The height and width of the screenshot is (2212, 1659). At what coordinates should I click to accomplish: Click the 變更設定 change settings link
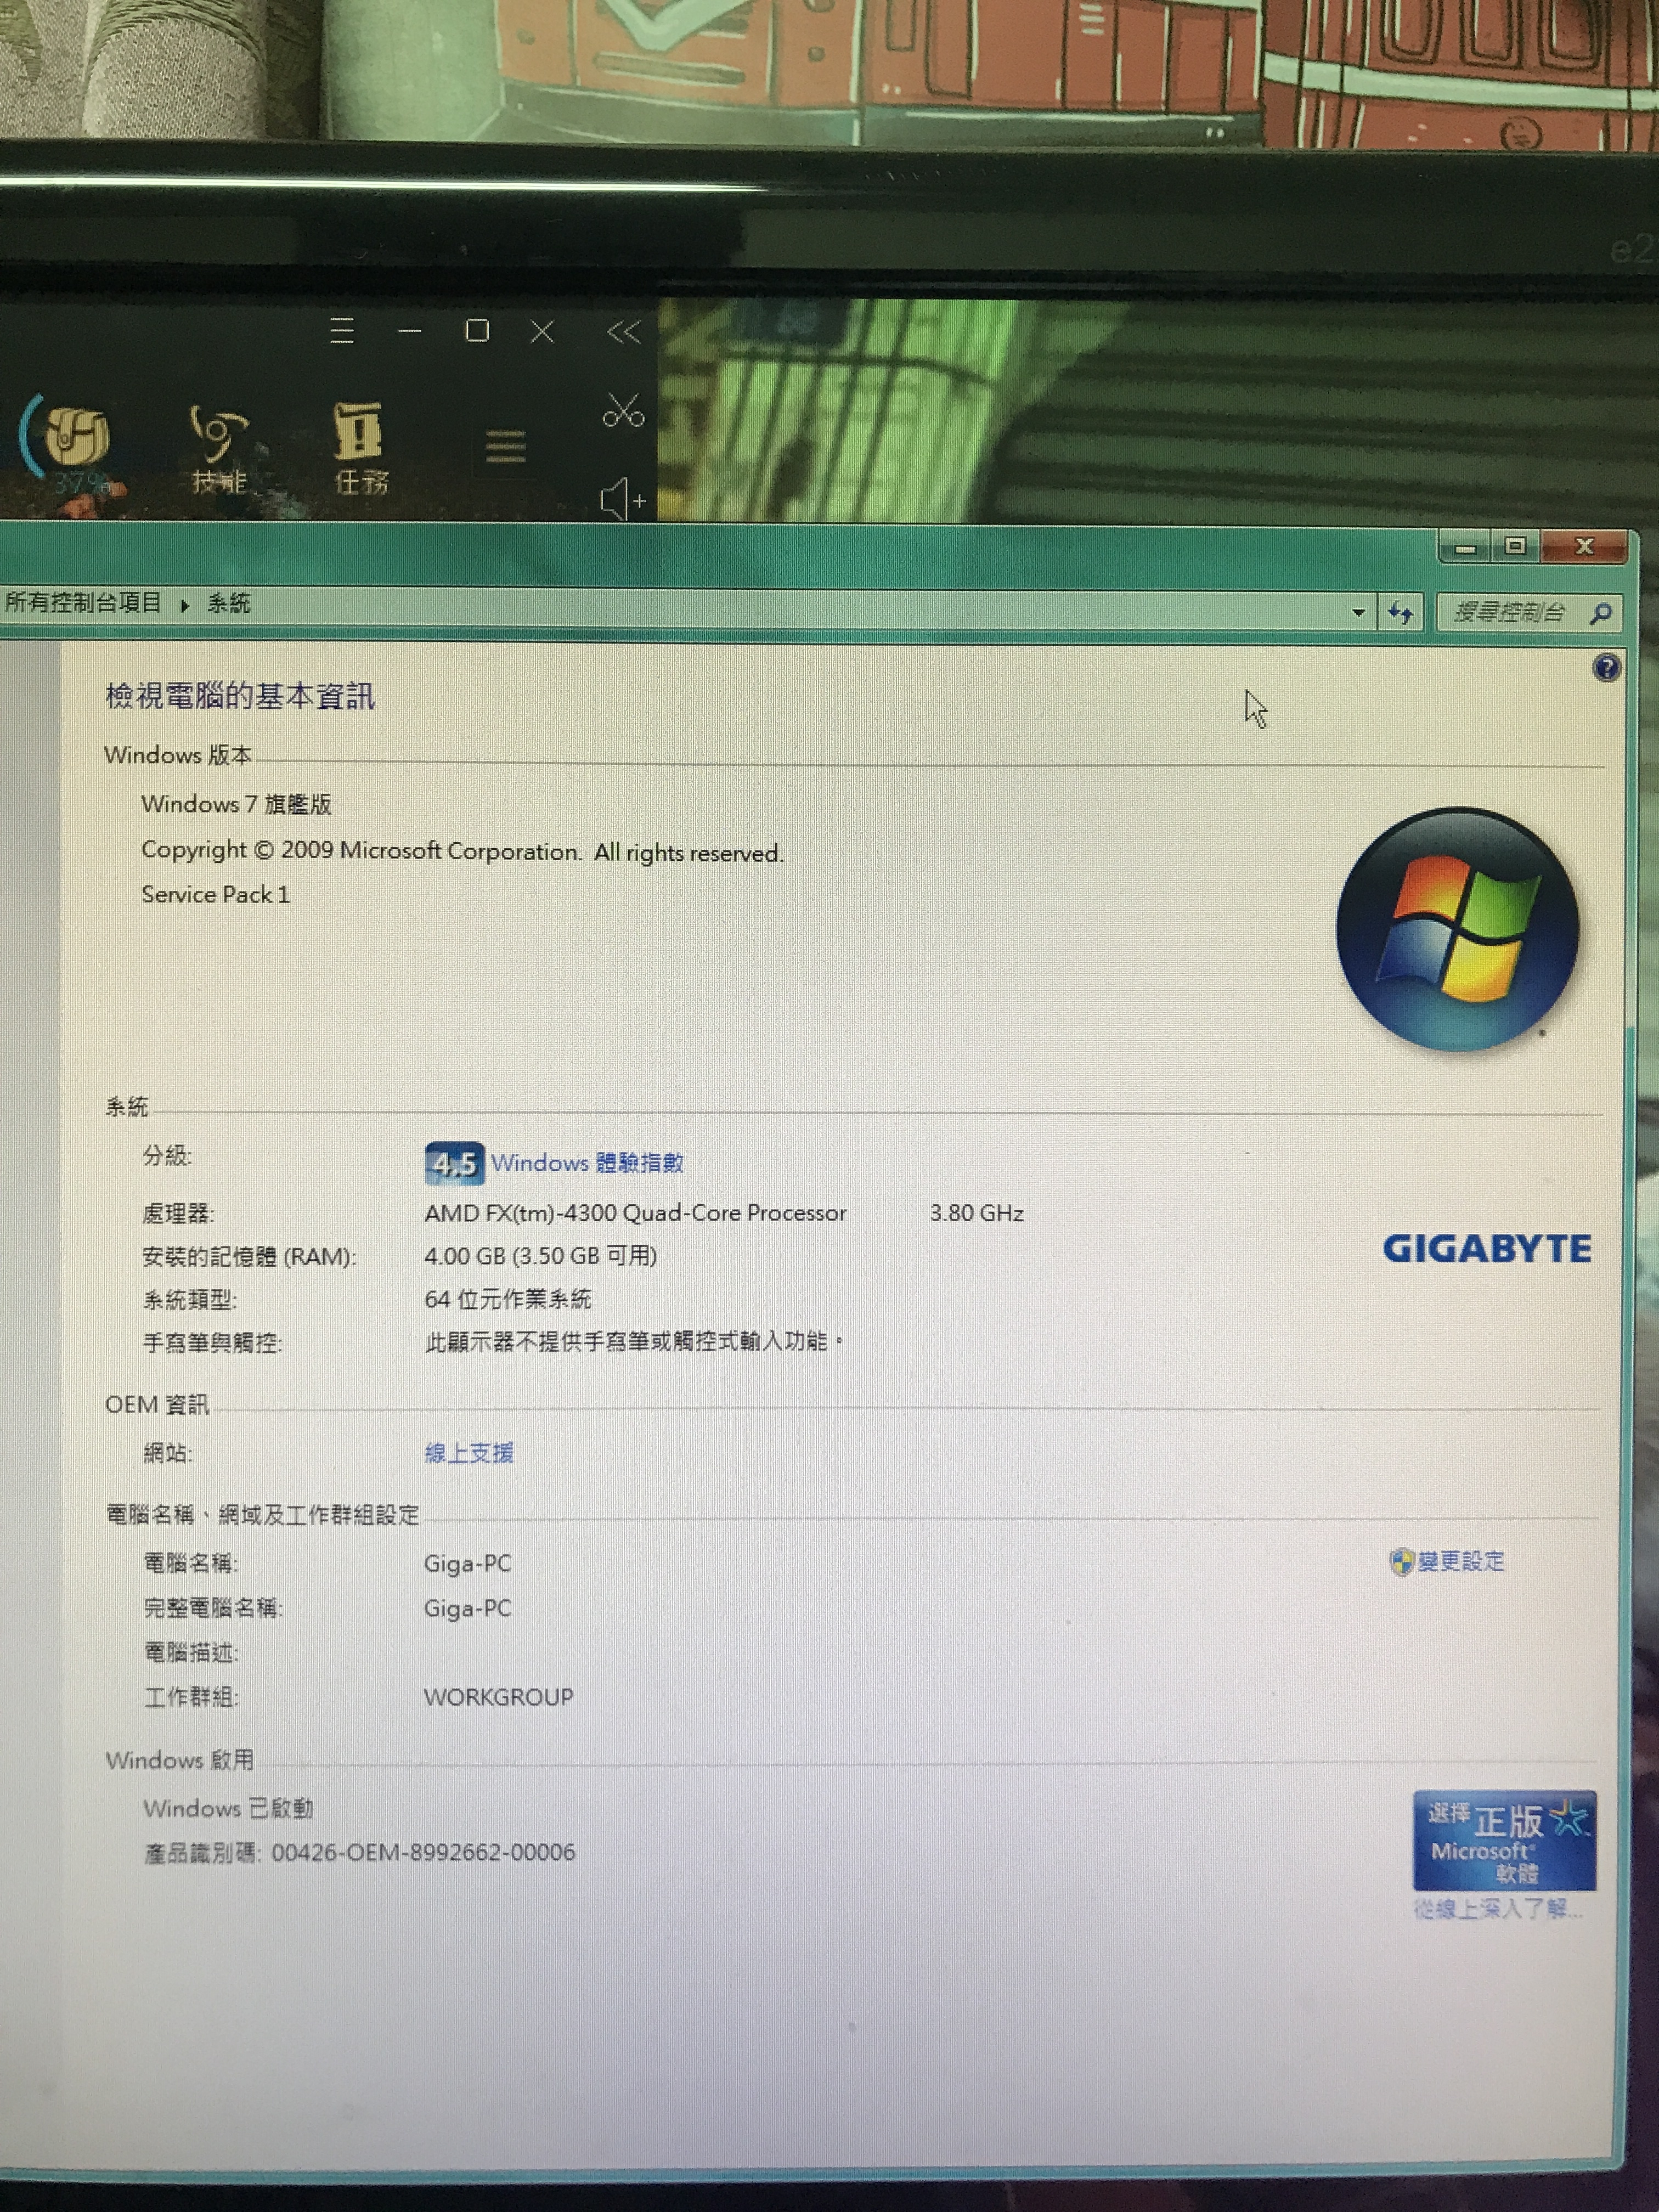click(1460, 1561)
